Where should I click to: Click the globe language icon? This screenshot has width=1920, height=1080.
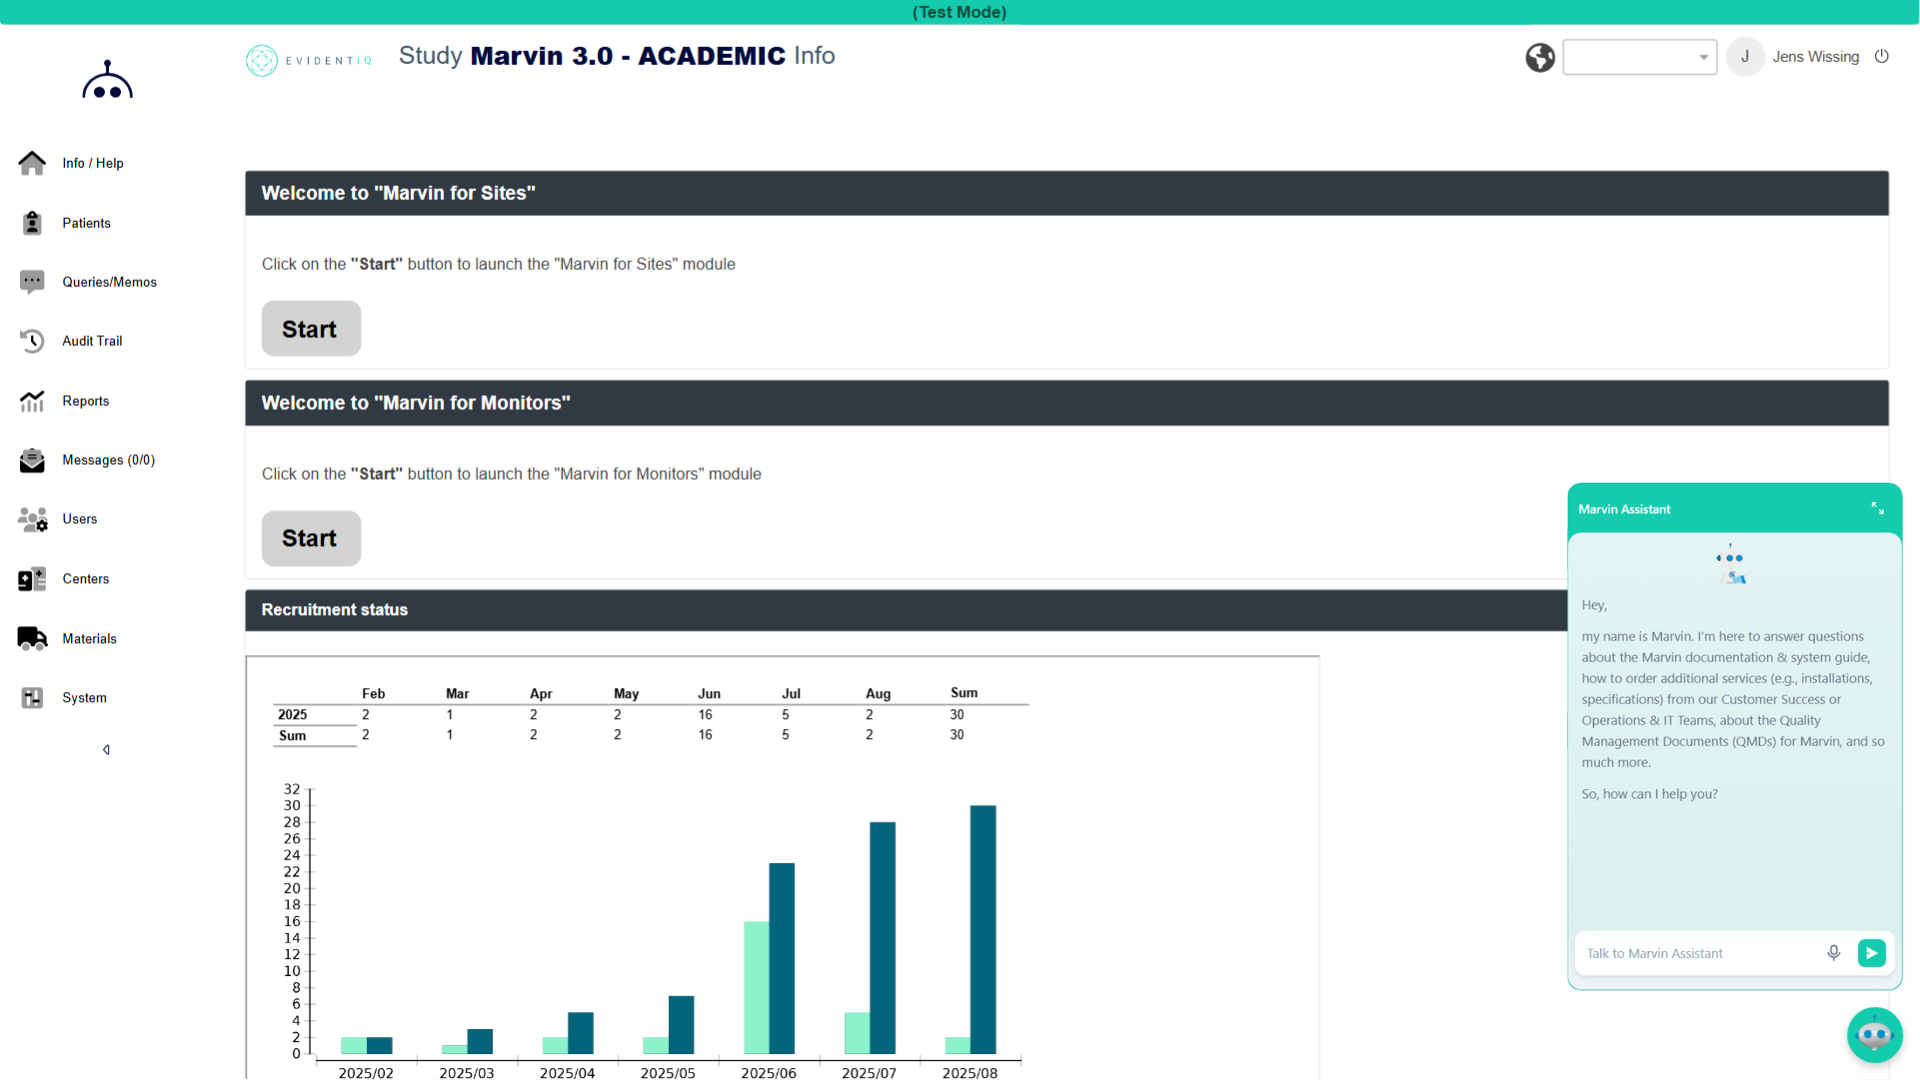(x=1539, y=57)
